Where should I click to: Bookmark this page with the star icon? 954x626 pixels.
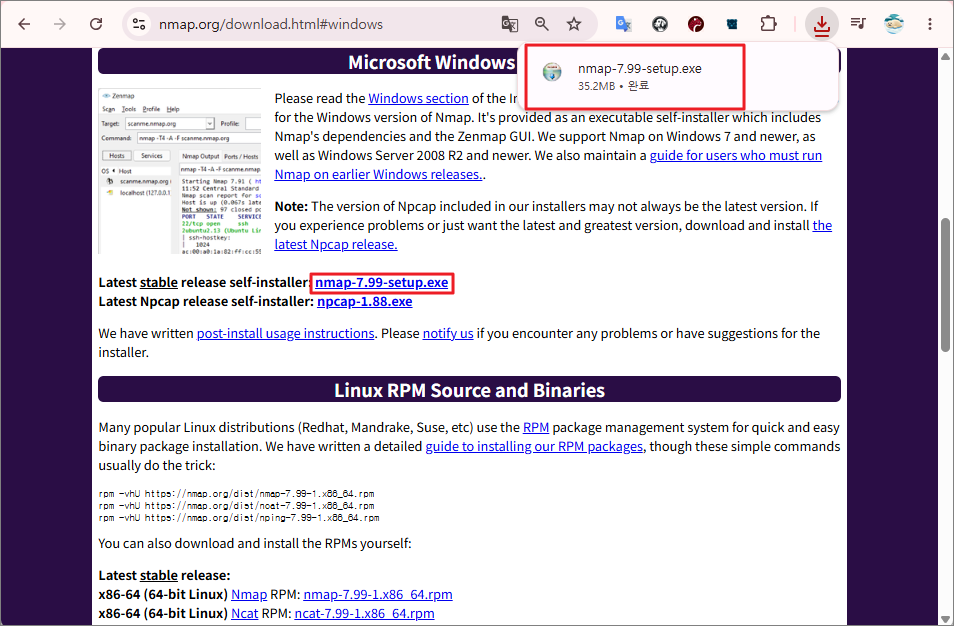pos(574,24)
